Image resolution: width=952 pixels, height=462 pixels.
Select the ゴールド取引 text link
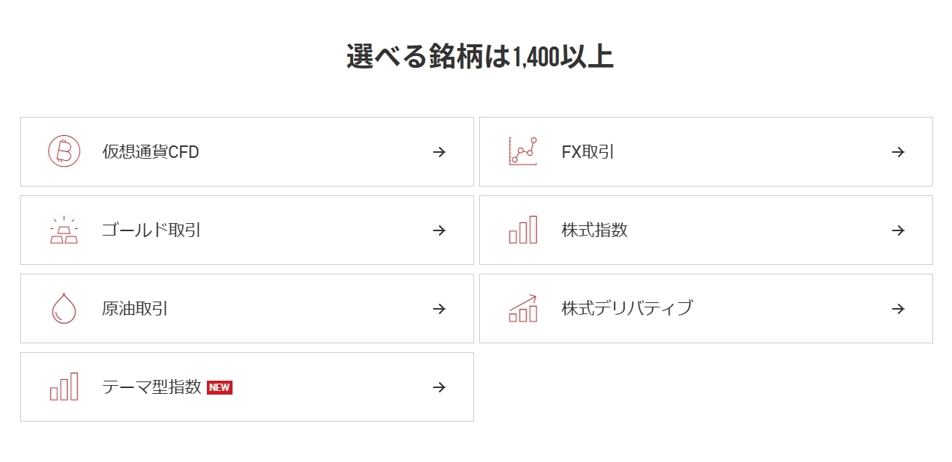click(151, 230)
